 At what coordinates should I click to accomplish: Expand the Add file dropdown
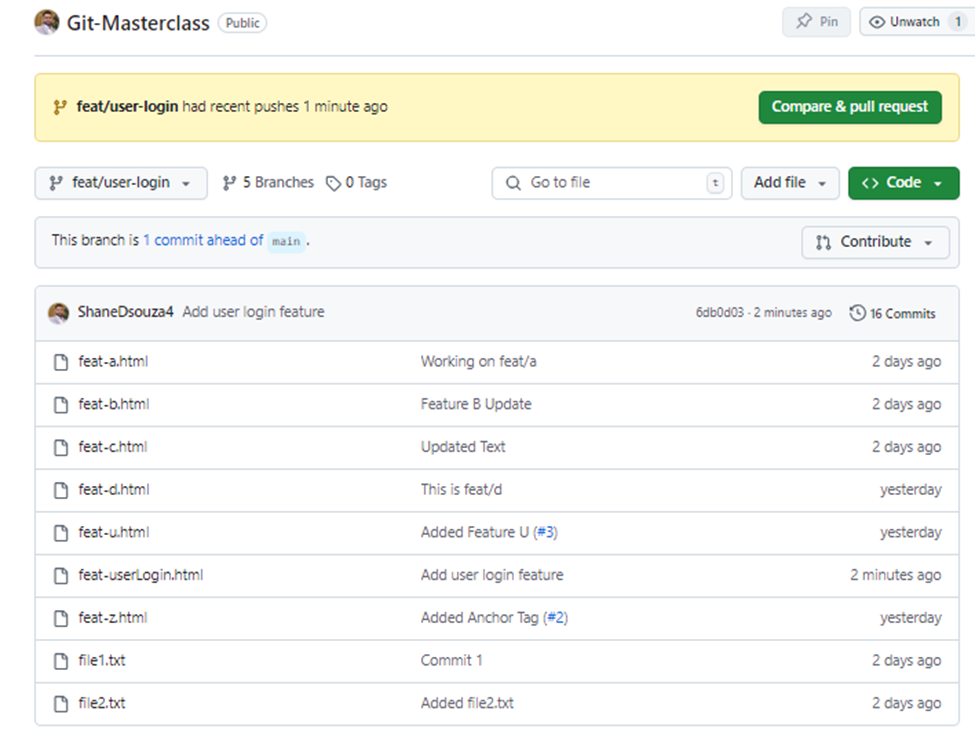[790, 183]
